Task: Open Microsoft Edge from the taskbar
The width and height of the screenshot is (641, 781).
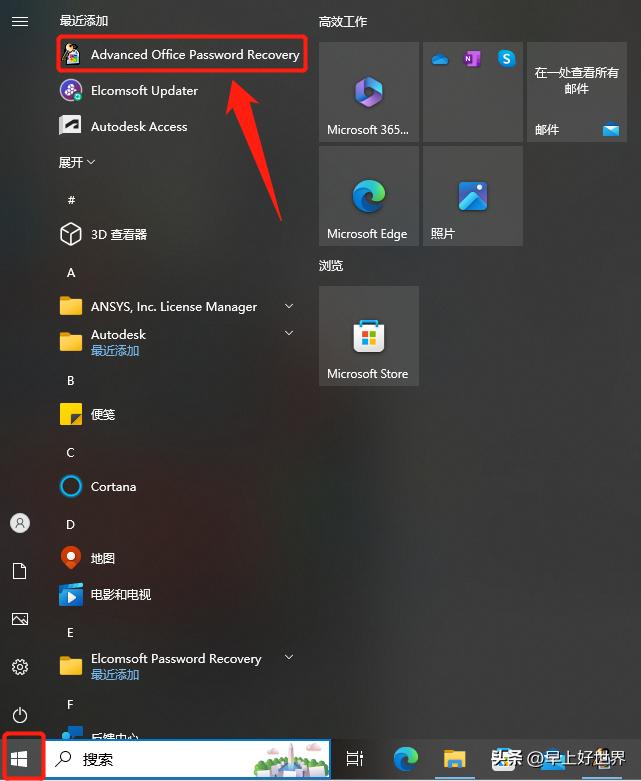Action: pyautogui.click(x=406, y=759)
